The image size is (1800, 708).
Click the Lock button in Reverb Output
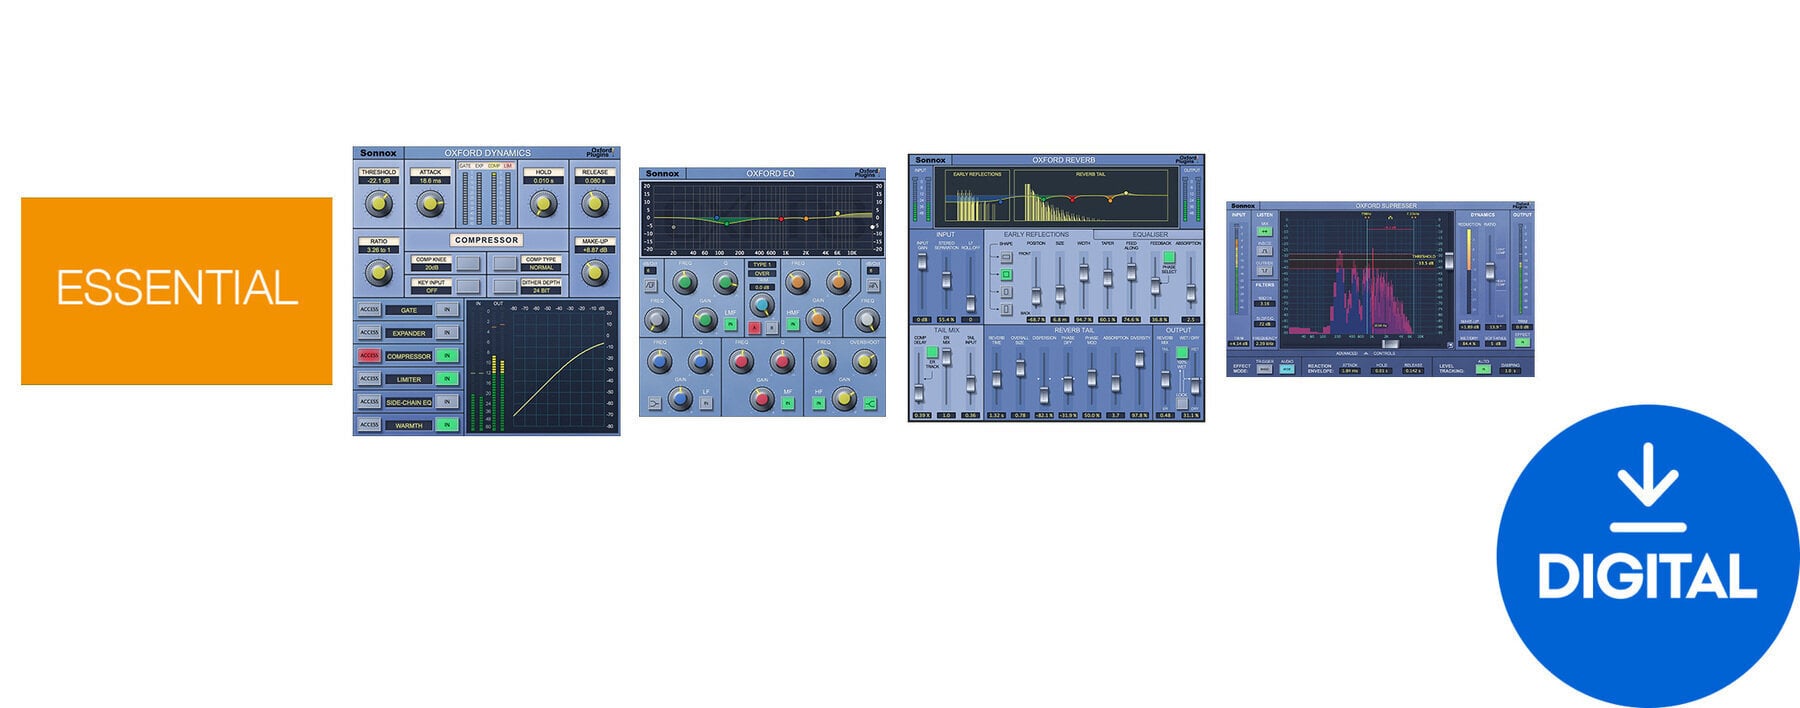(x=1181, y=404)
